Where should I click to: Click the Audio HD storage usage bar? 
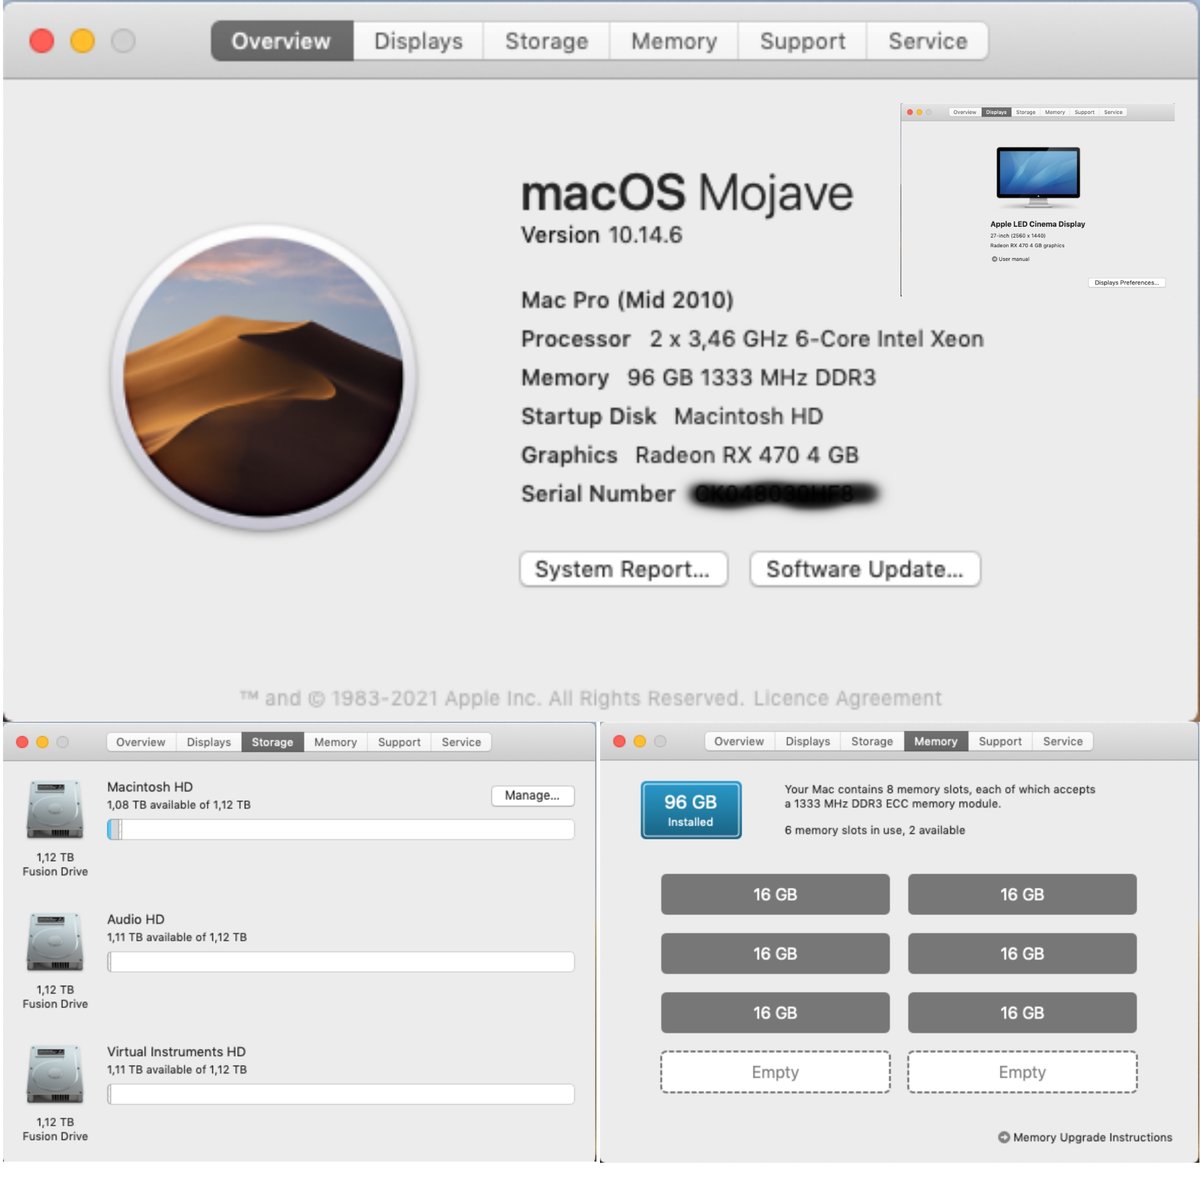pyautogui.click(x=341, y=962)
